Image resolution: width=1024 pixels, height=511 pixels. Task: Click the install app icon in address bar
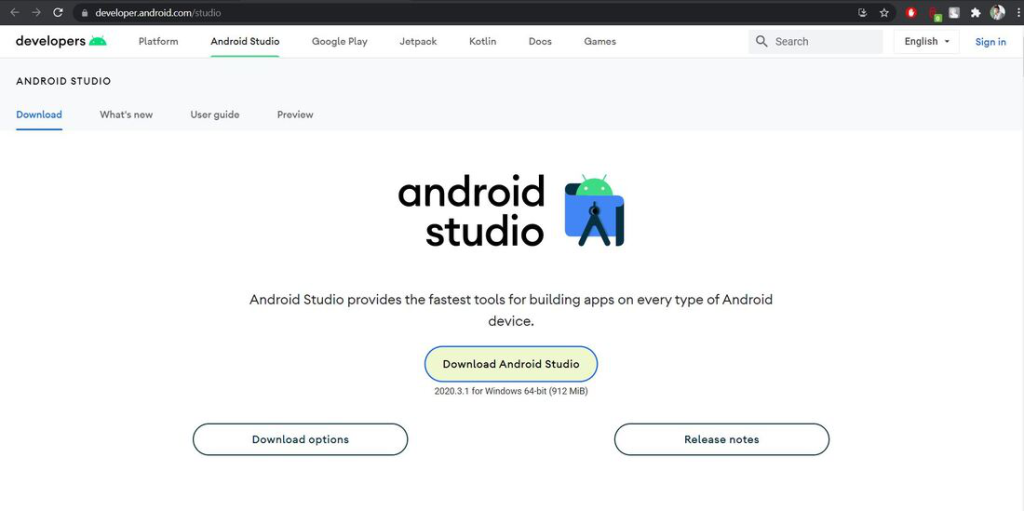pos(862,13)
